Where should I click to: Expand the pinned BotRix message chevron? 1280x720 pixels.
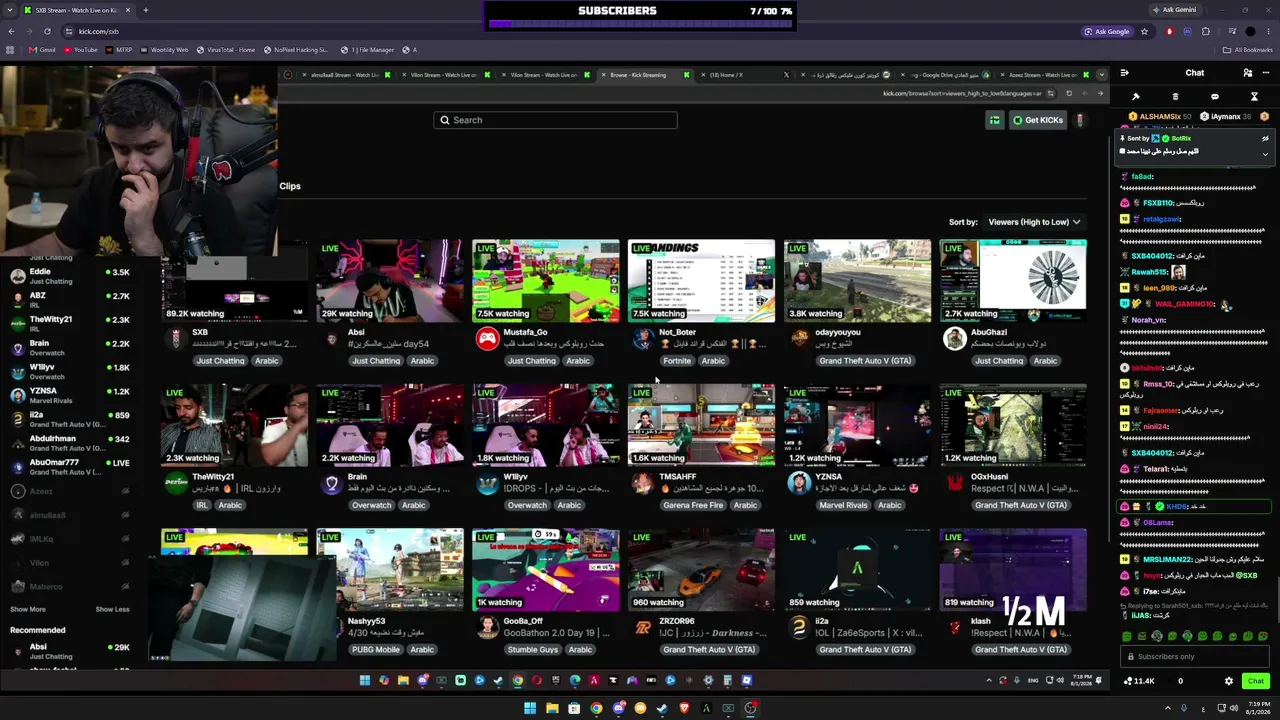[1265, 154]
